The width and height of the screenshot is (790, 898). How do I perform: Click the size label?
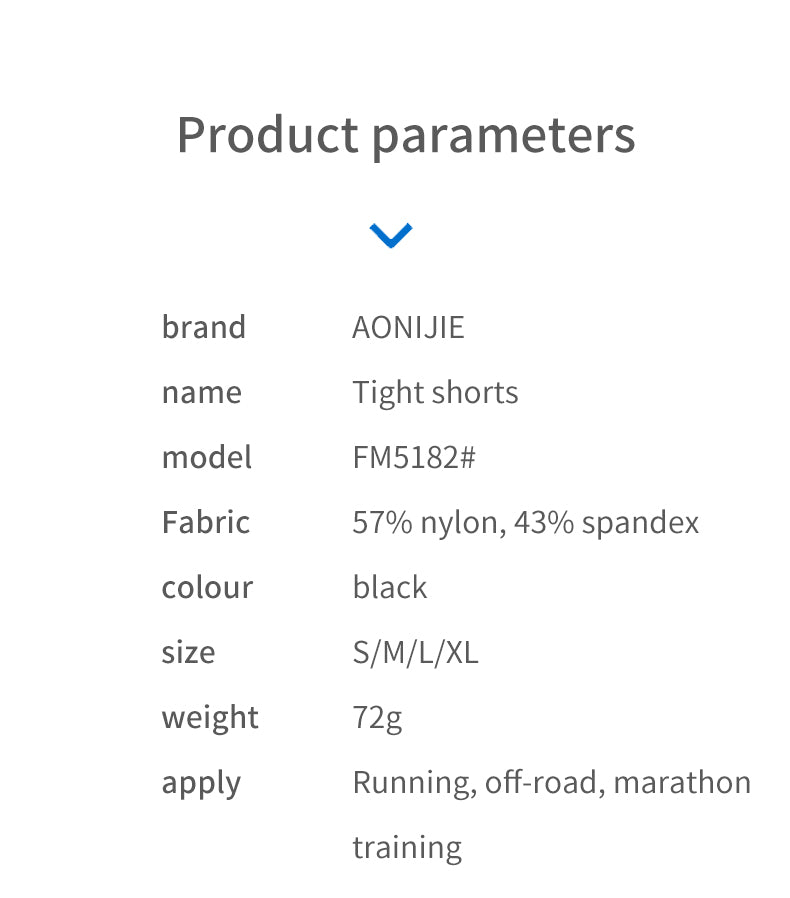click(x=188, y=652)
